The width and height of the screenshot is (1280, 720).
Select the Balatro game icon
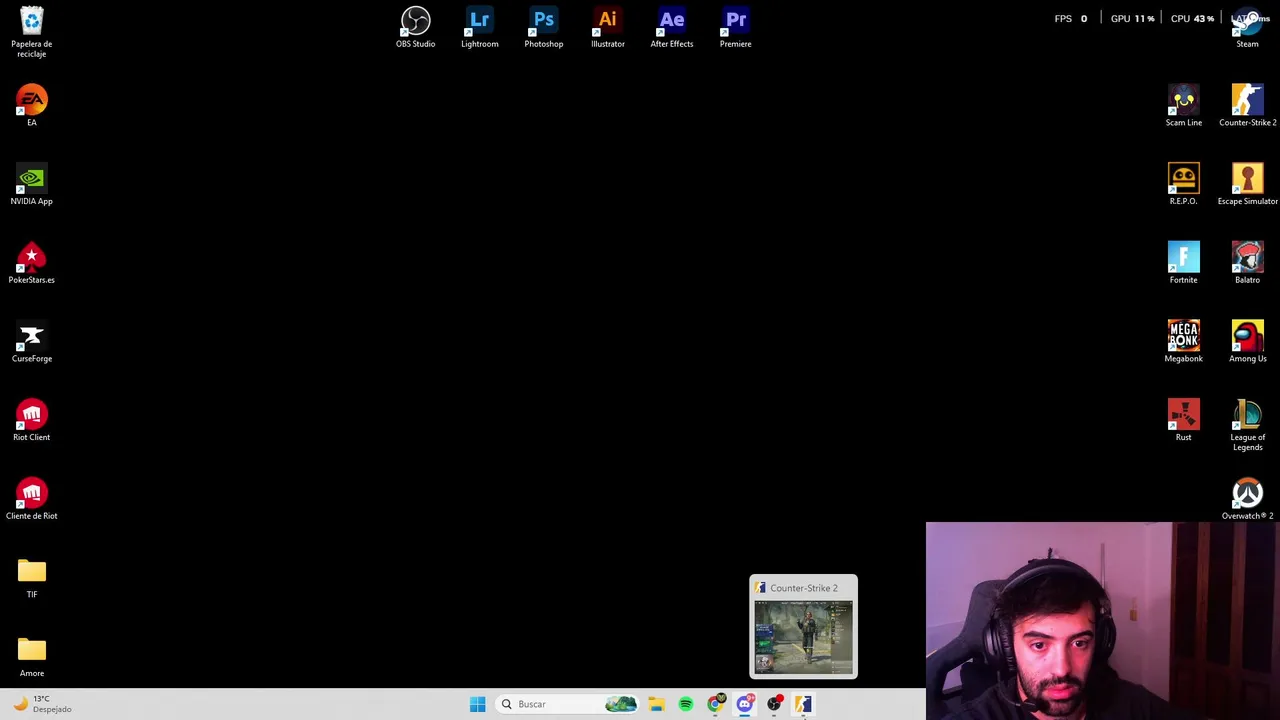(1248, 262)
